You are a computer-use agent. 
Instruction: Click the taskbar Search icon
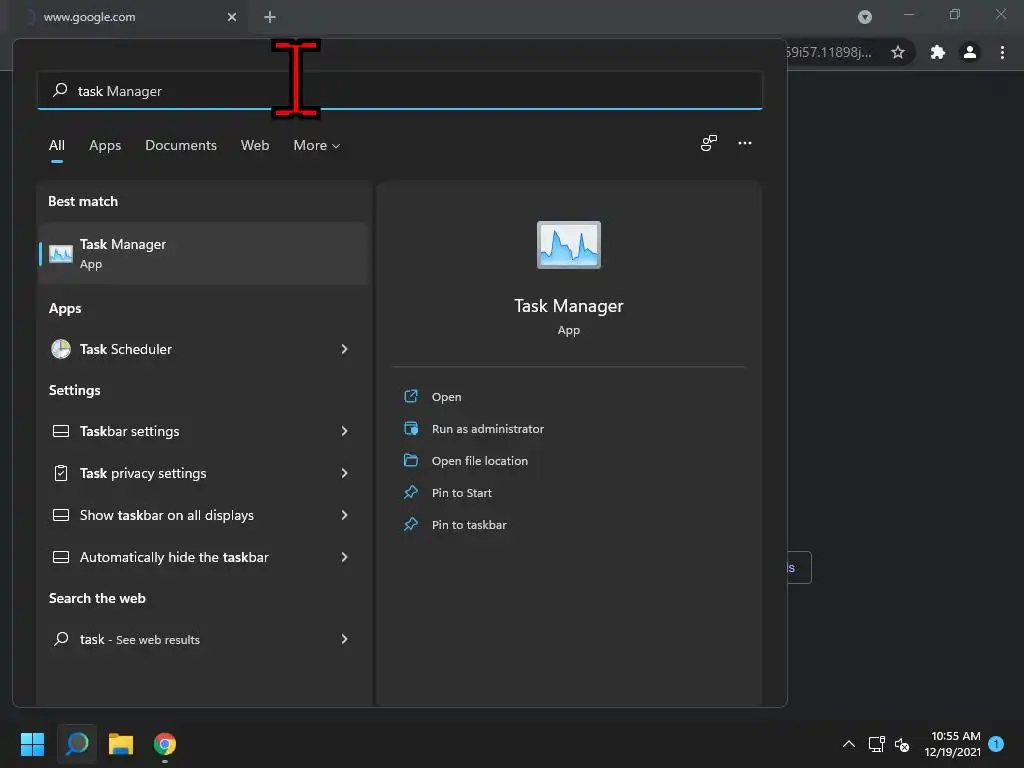[x=77, y=744]
